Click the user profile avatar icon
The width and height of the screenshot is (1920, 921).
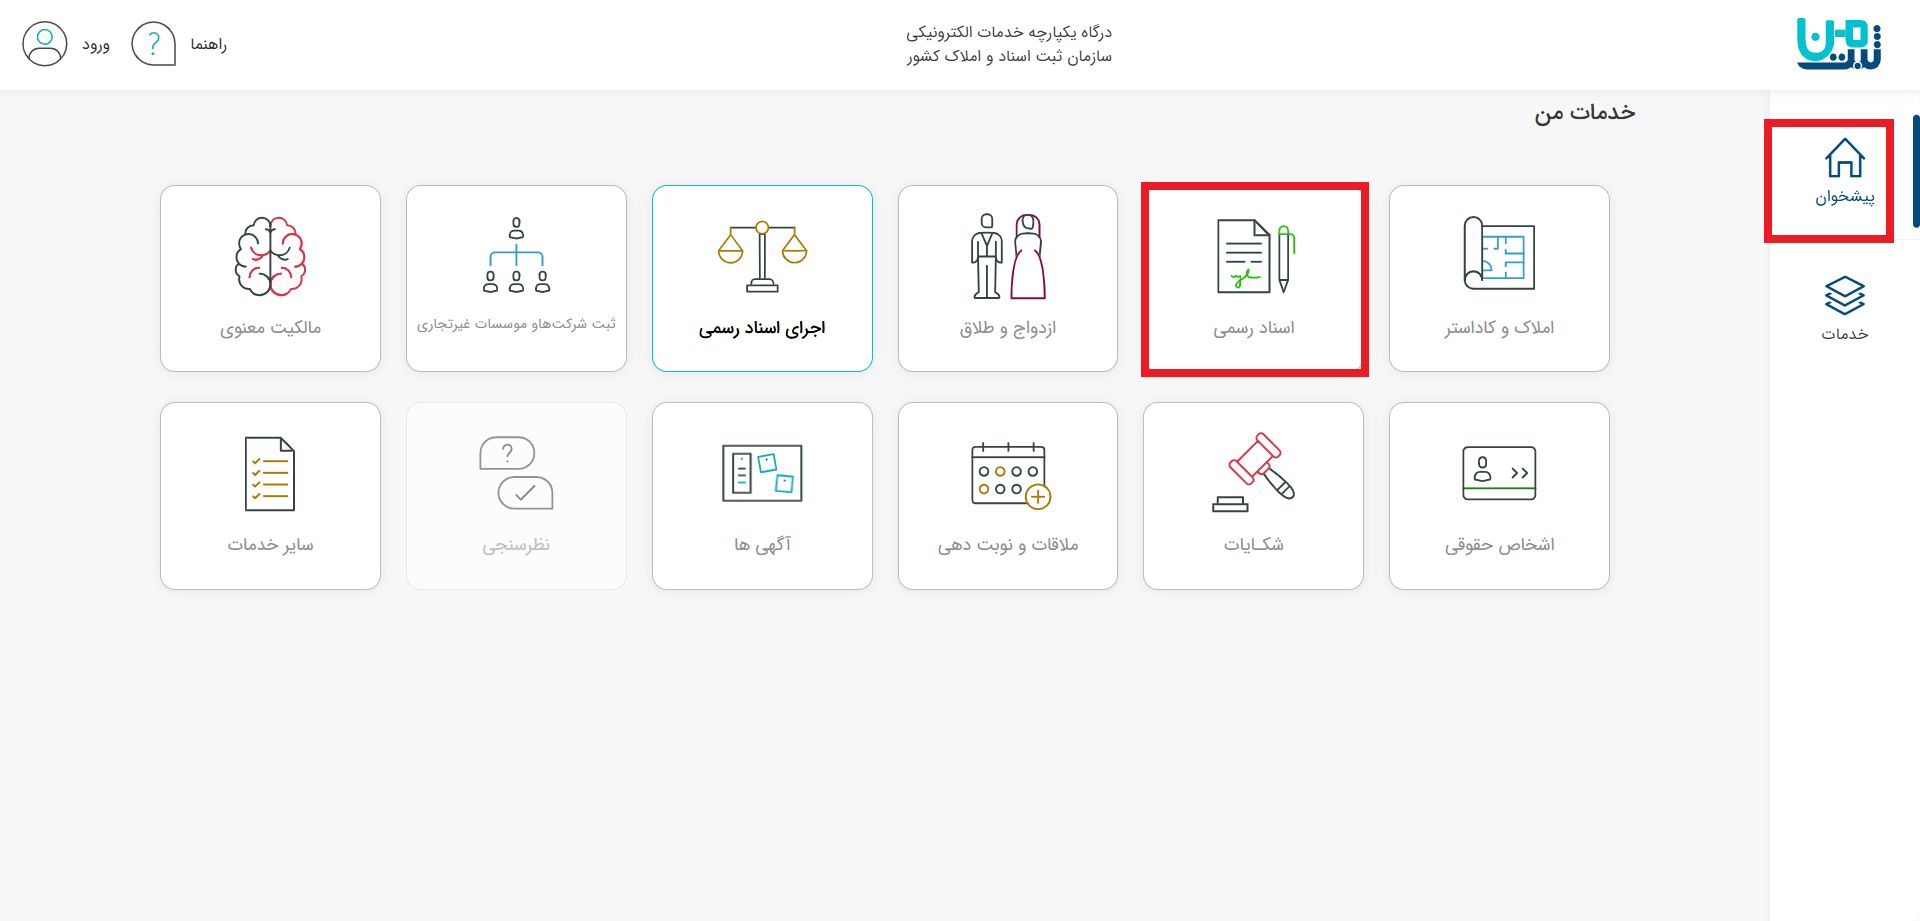45,45
